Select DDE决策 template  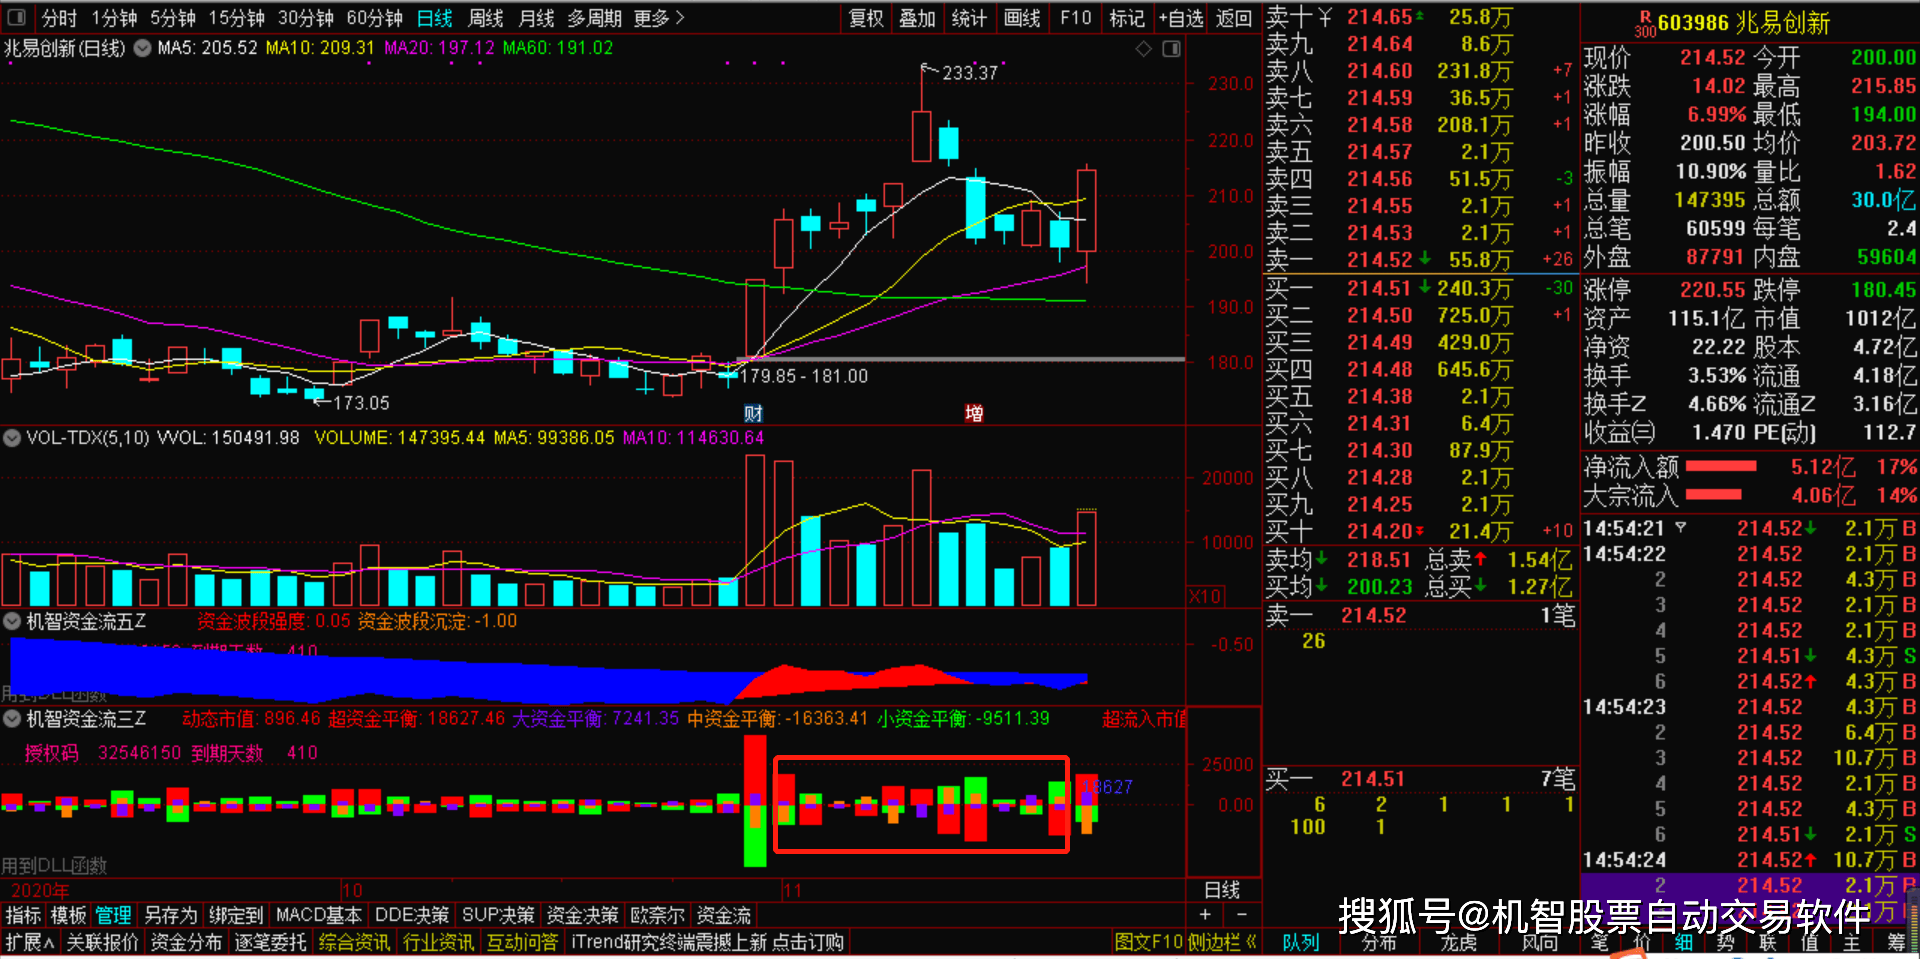click(412, 915)
